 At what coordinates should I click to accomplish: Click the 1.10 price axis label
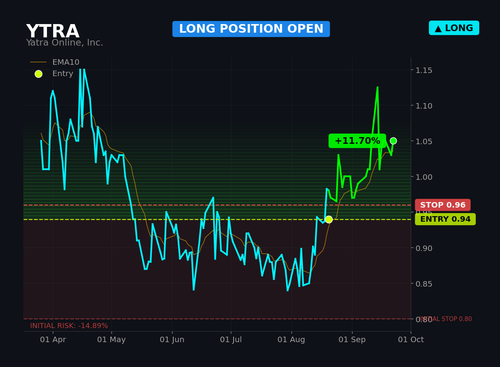point(424,106)
